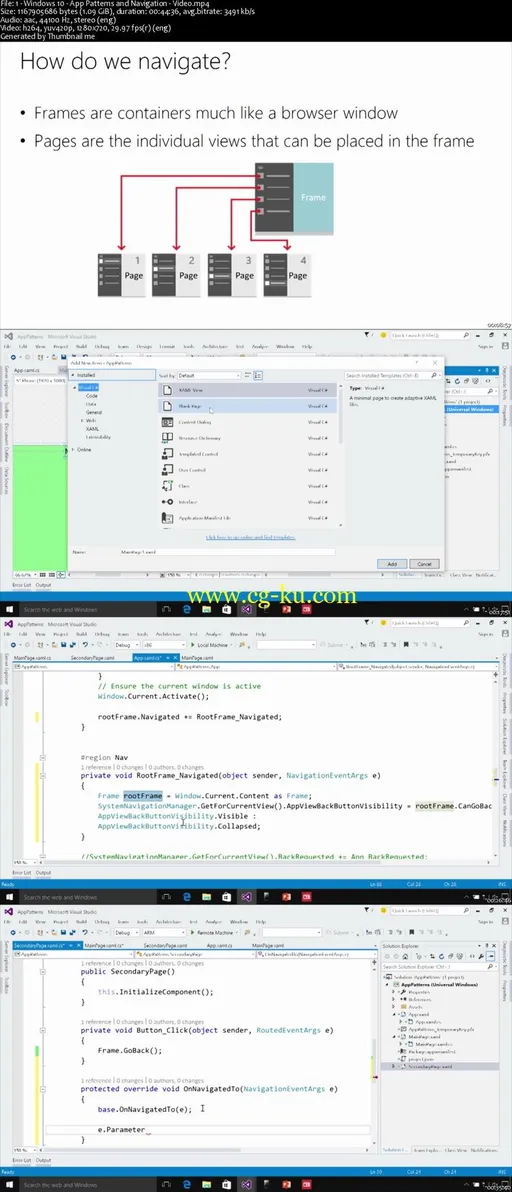Collapse the Installed templates node

(x=74, y=375)
